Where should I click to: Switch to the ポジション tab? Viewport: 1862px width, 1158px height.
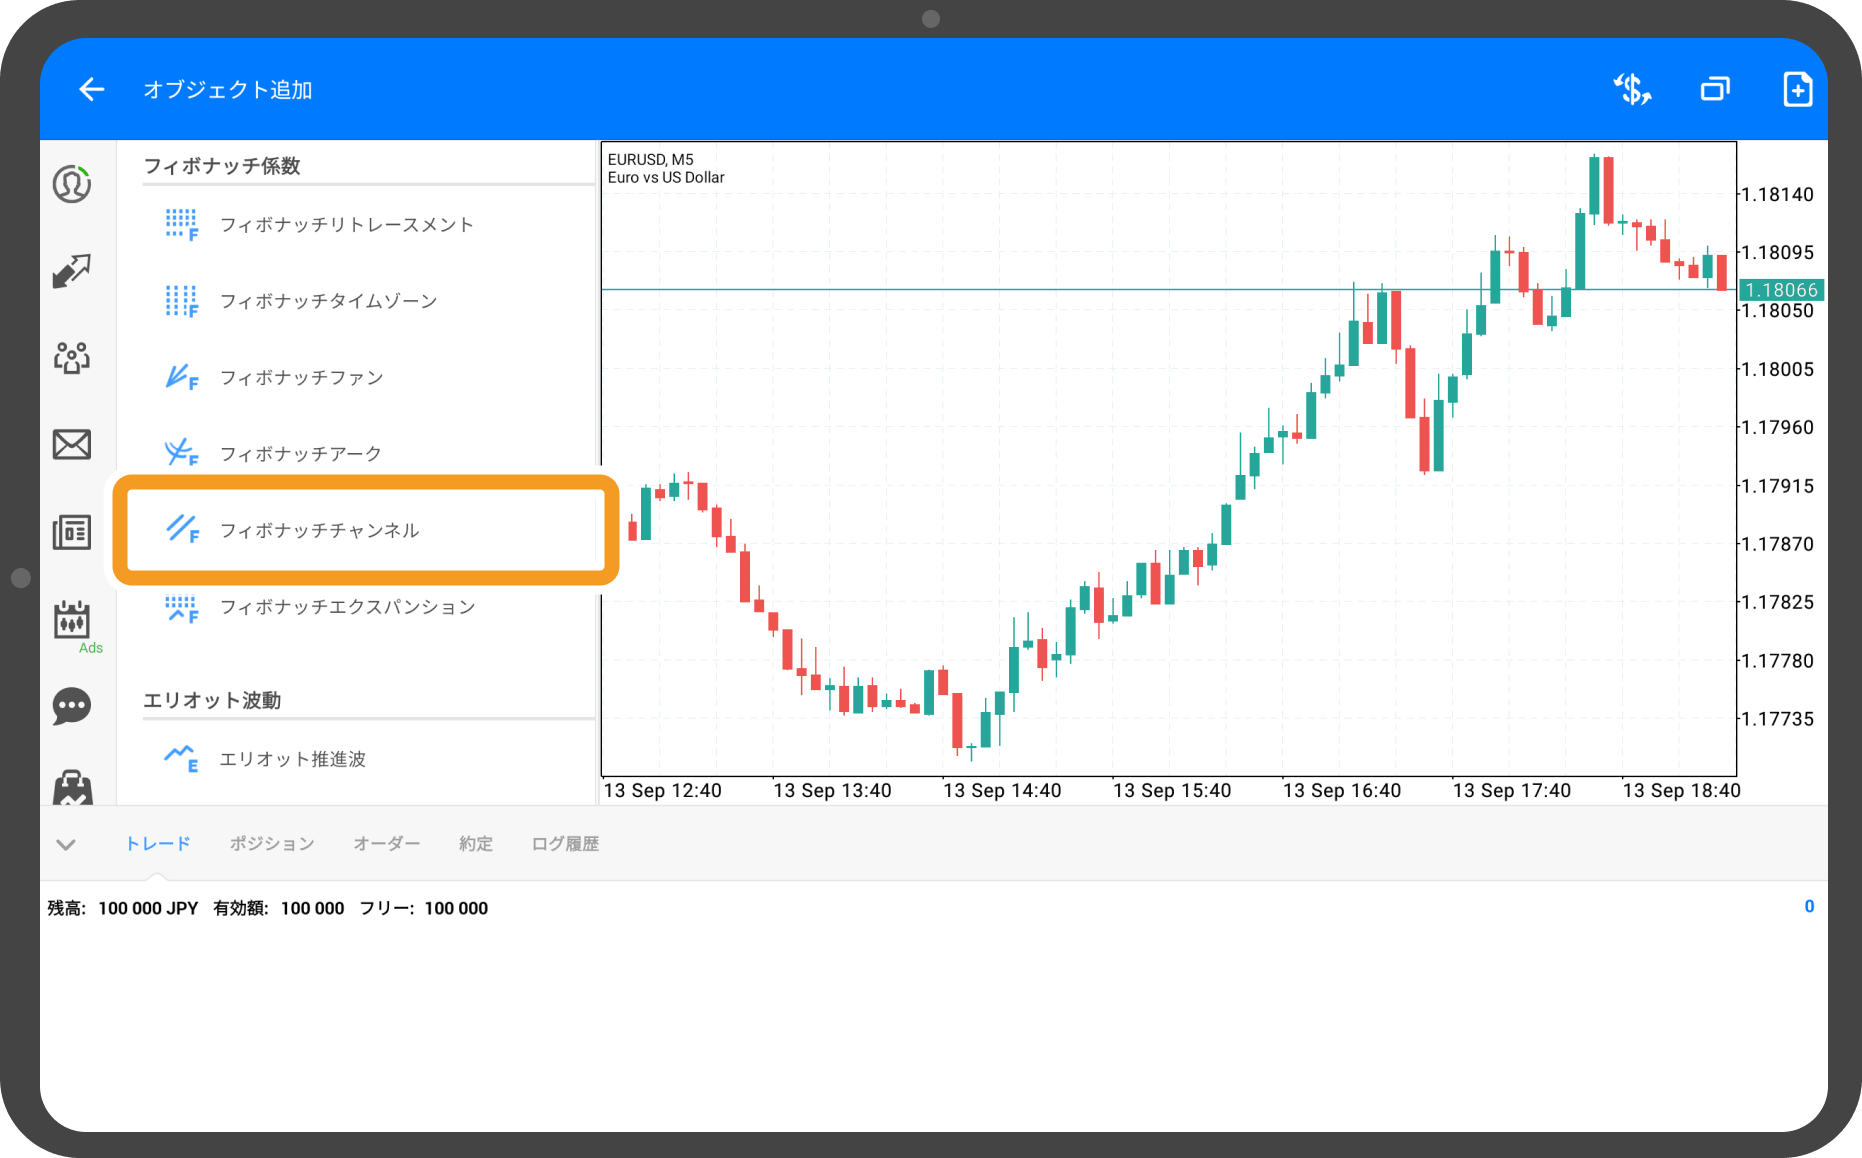(x=272, y=844)
